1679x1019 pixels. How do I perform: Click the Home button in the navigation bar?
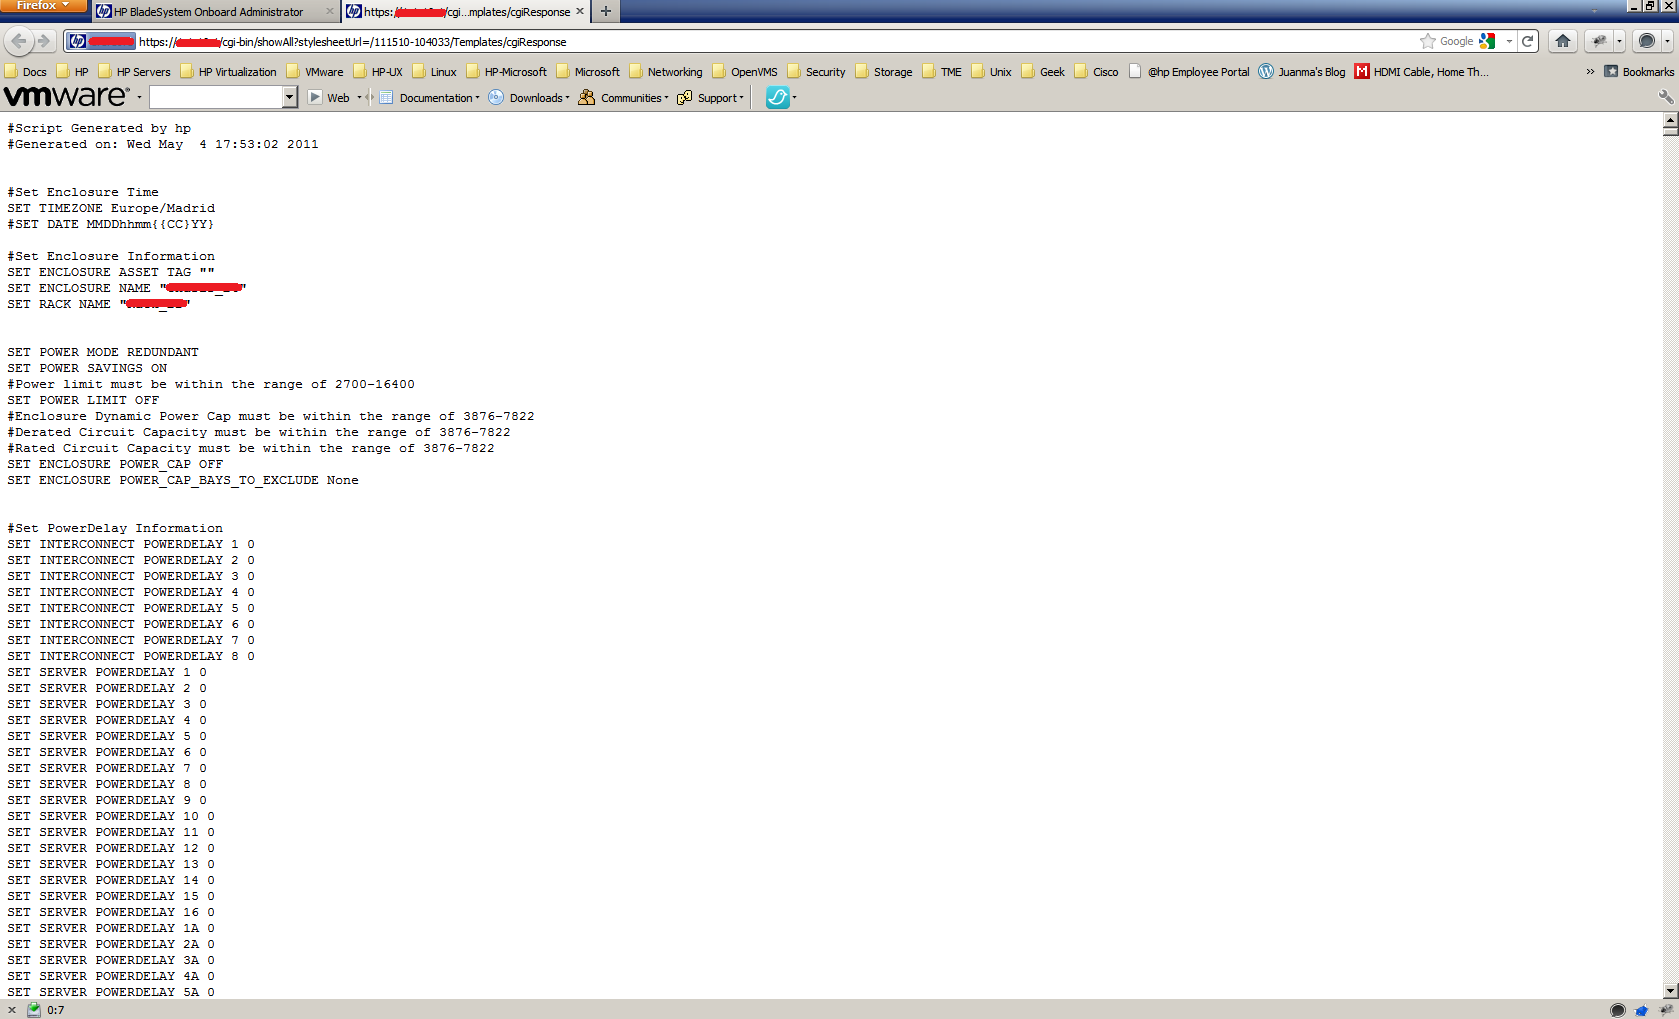[1562, 41]
